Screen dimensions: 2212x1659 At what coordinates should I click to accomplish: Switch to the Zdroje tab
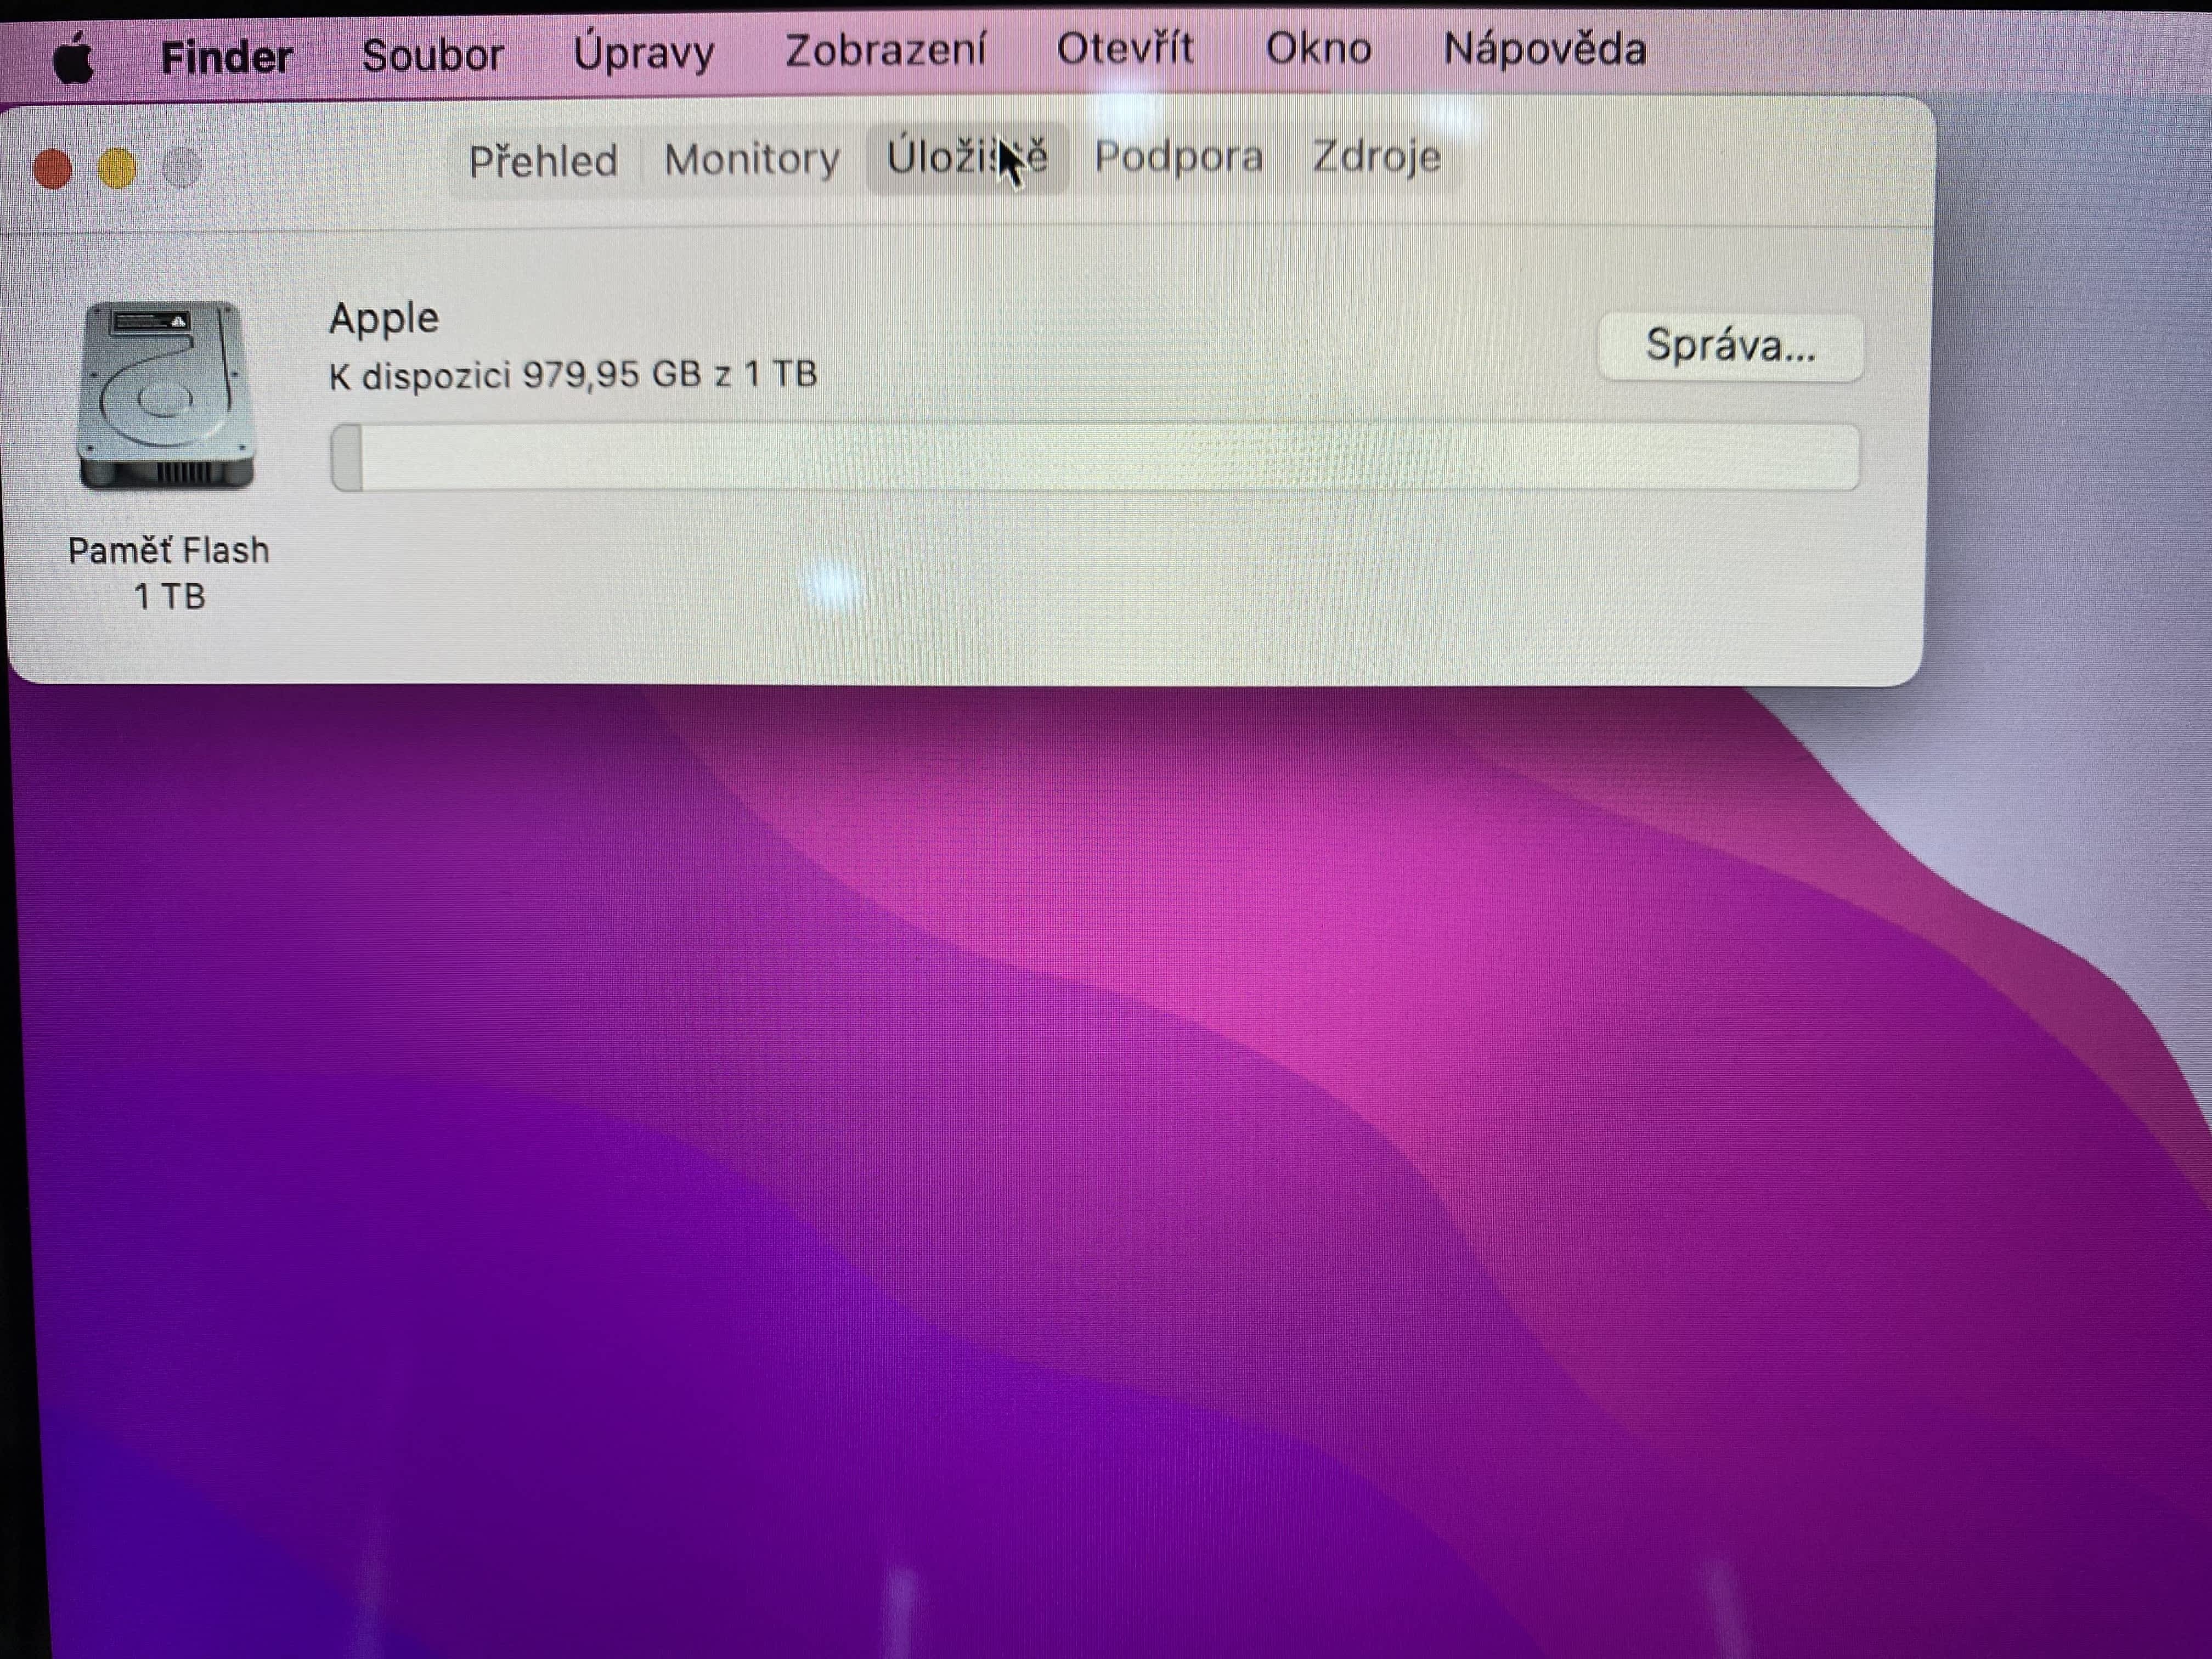(x=1376, y=156)
